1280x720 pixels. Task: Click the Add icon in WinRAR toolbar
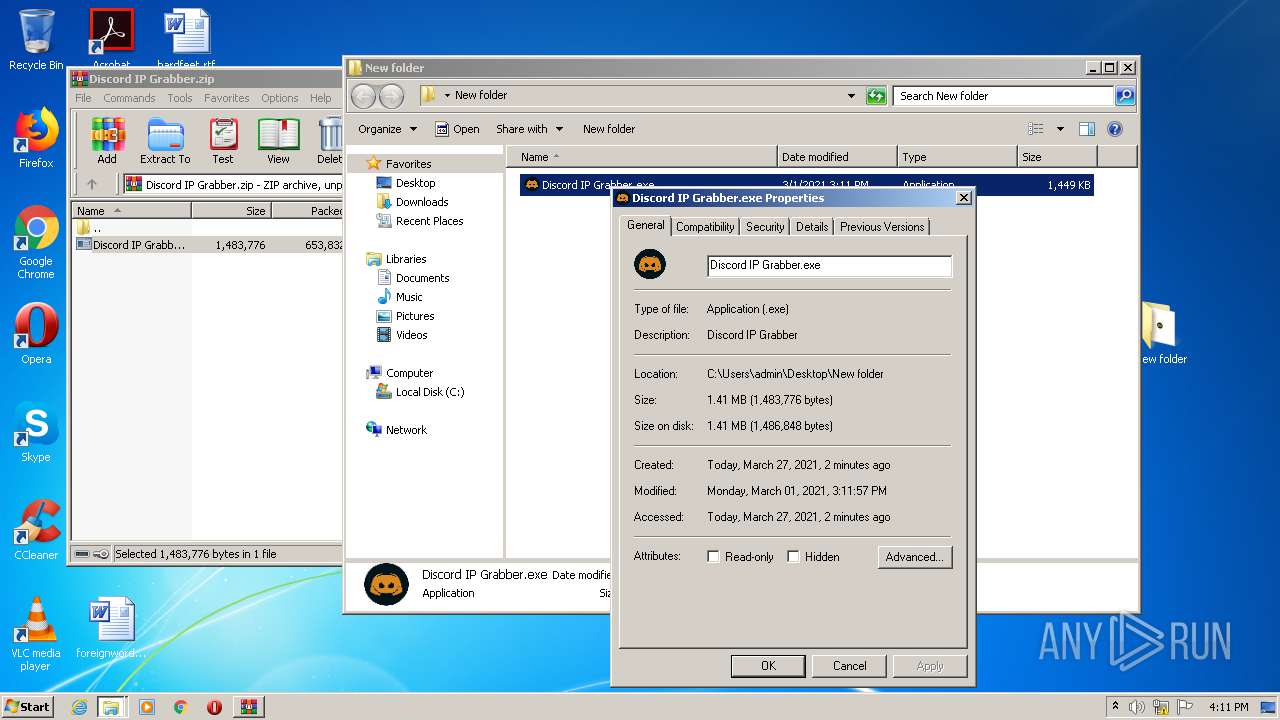[107, 141]
